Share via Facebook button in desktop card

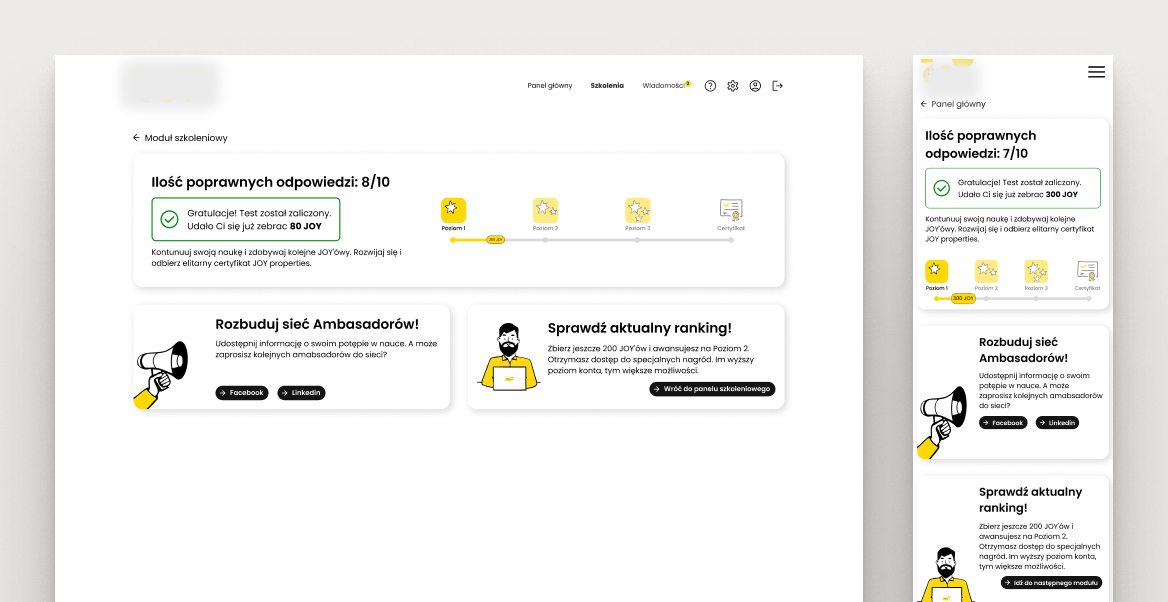coord(242,393)
